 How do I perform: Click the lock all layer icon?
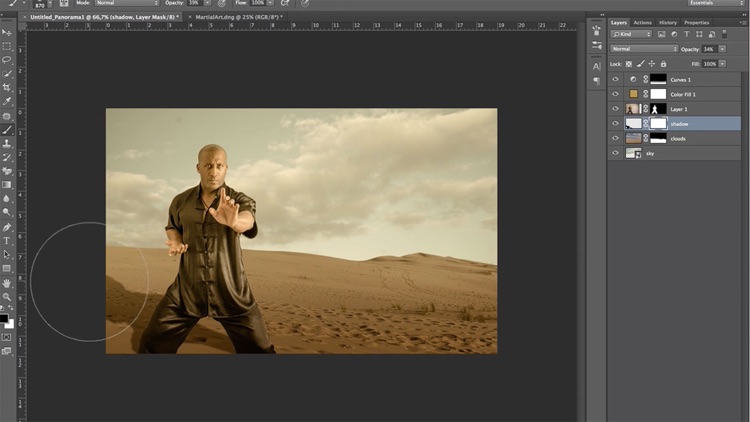661,64
